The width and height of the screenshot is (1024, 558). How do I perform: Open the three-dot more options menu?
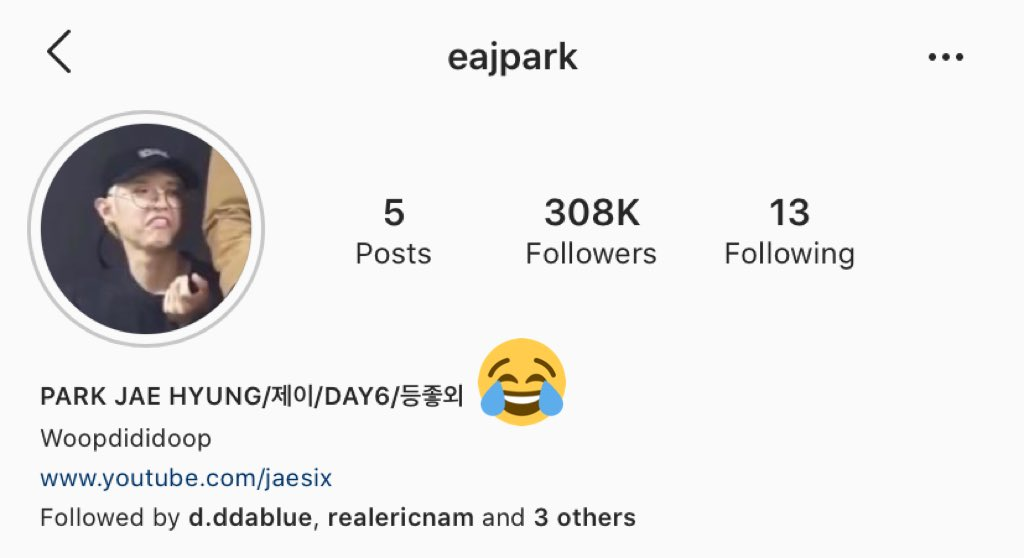(x=946, y=57)
